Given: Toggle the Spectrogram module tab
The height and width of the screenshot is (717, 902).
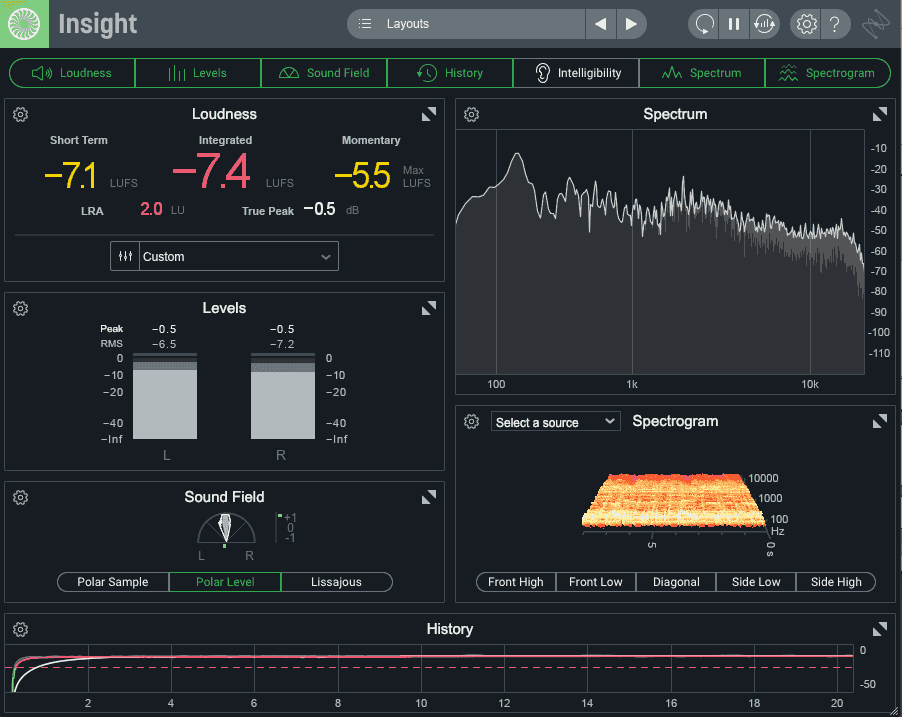Looking at the screenshot, I should pyautogui.click(x=828, y=73).
